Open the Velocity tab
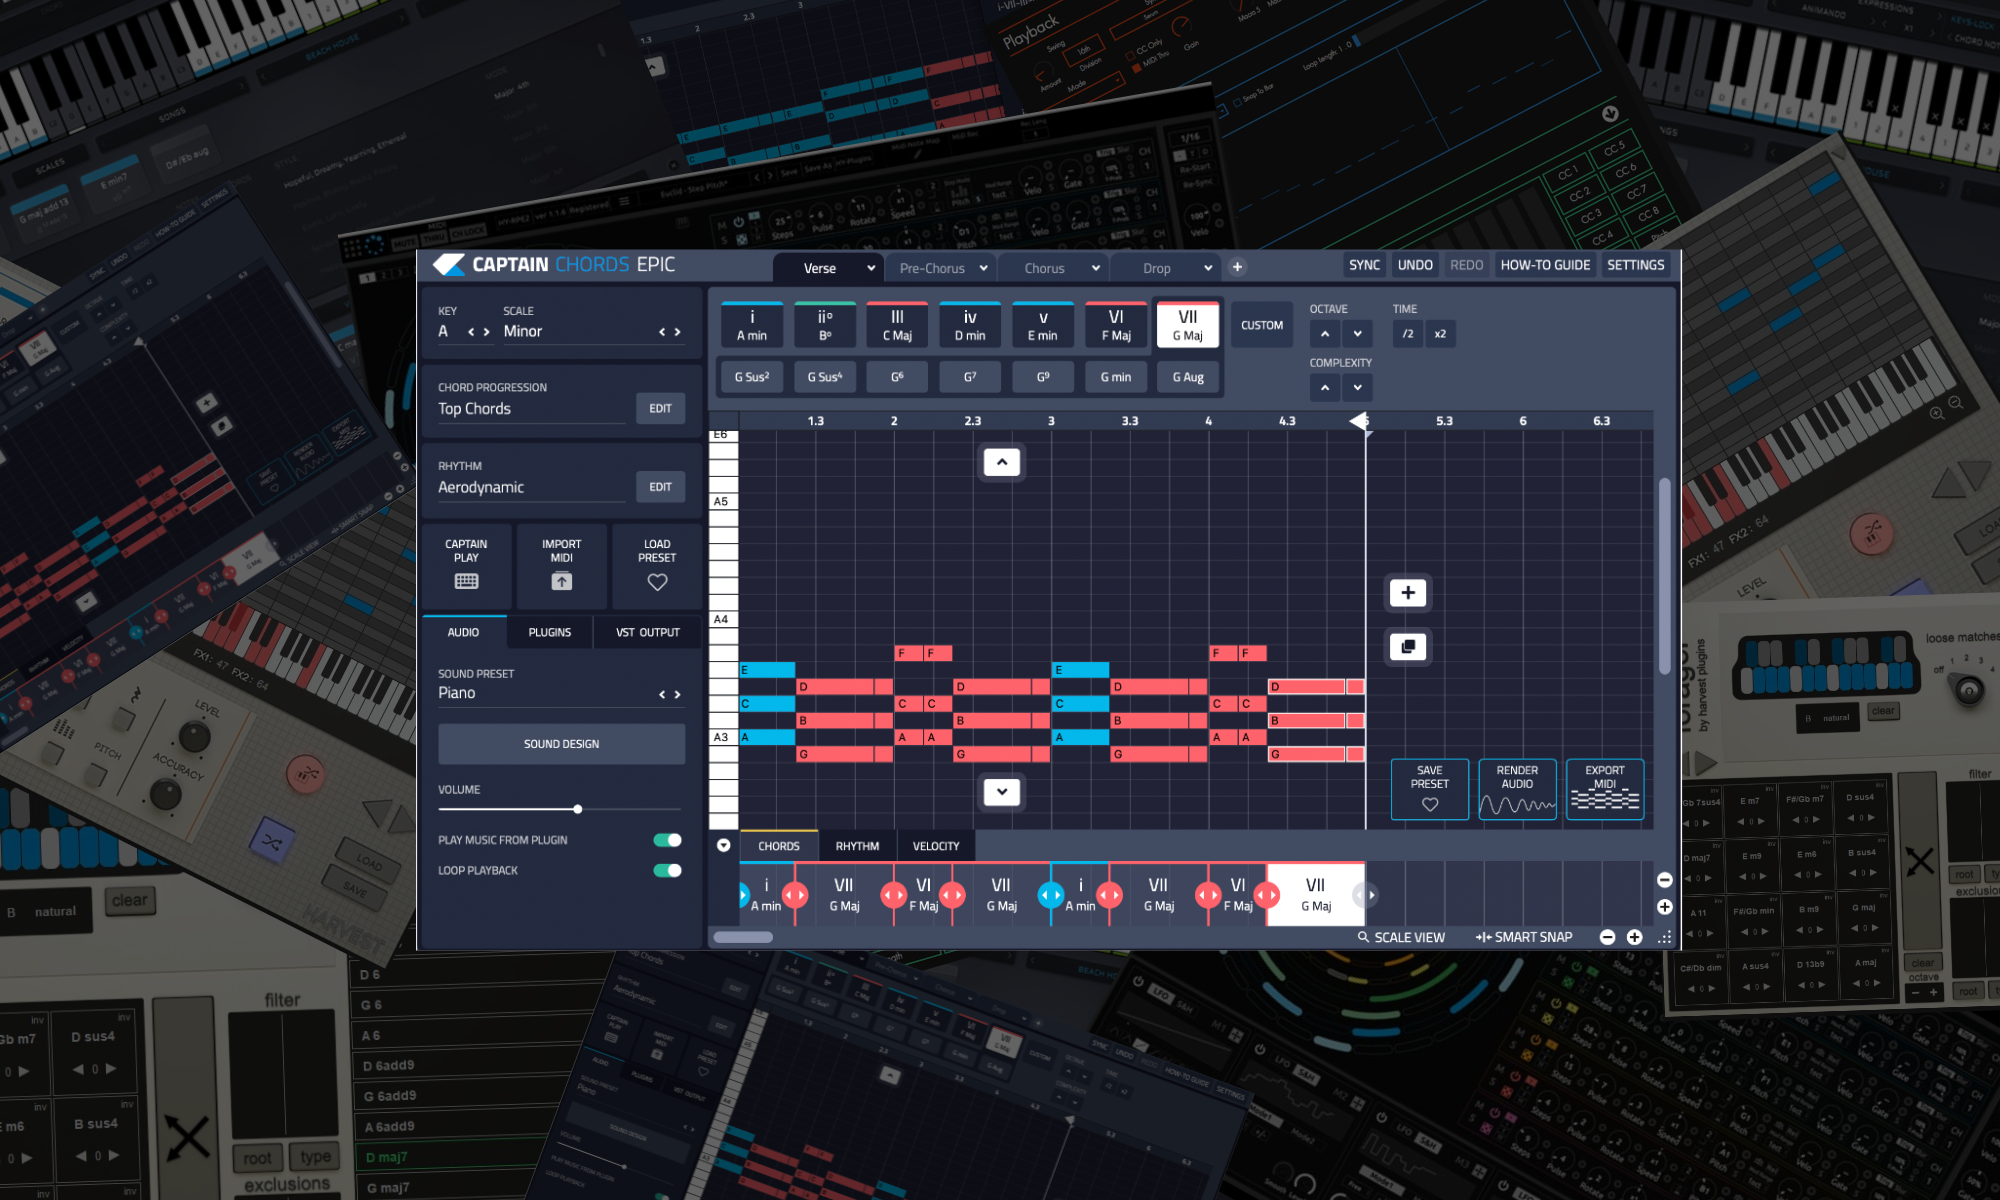Screen dimensions: 2000x1200 (935, 846)
